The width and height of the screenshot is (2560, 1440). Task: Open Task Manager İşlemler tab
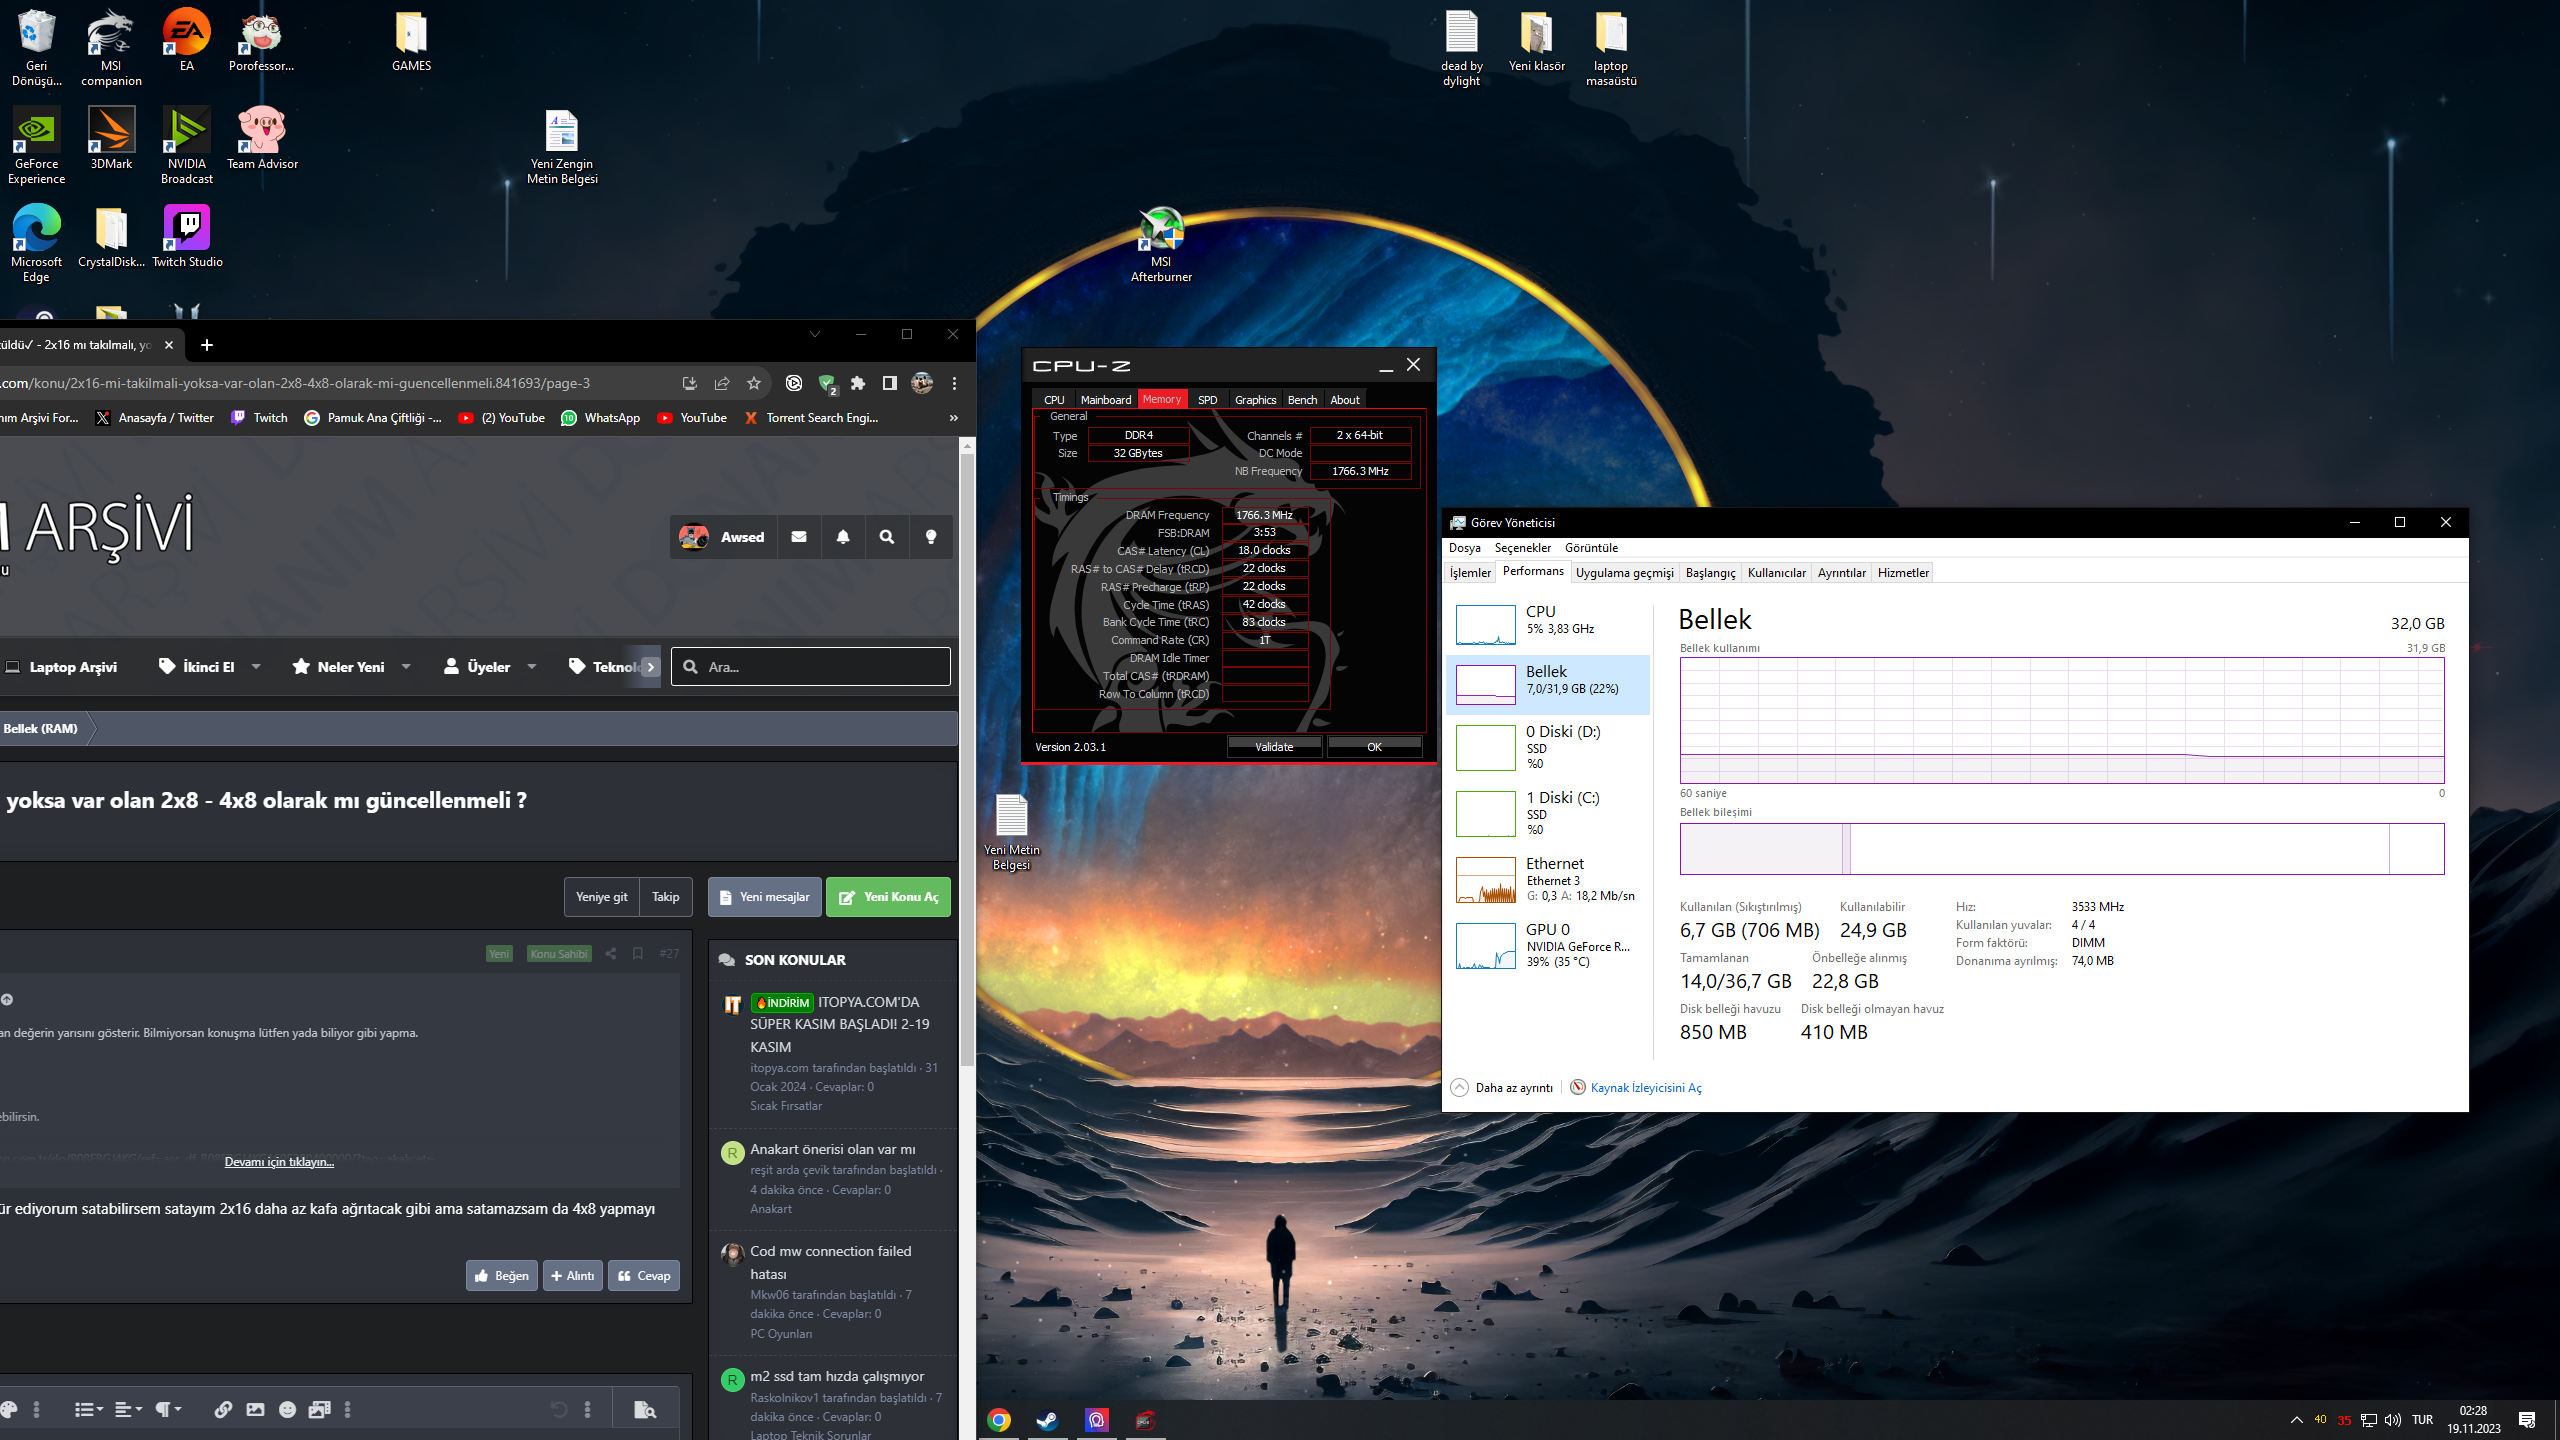1470,573
